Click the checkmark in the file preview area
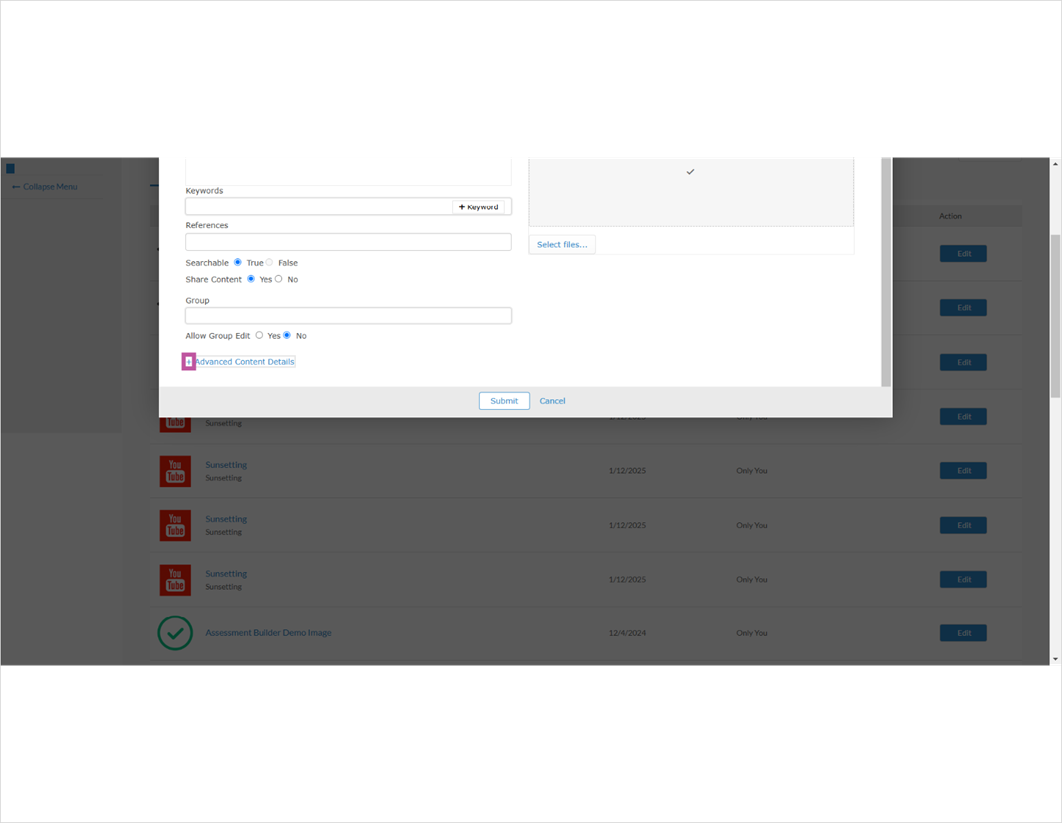 [689, 171]
